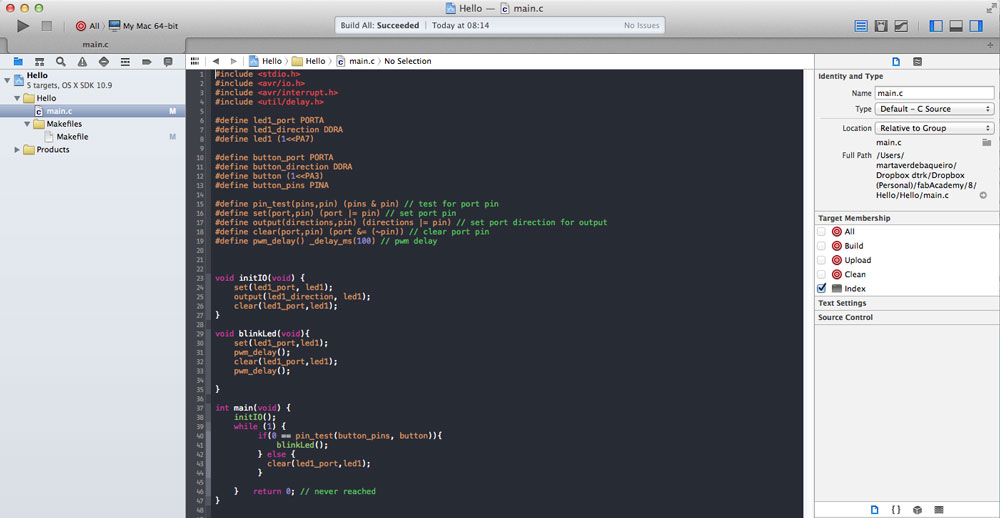Screen dimensions: 1000x518
Task: Open the Project navigator
Action: point(18,62)
